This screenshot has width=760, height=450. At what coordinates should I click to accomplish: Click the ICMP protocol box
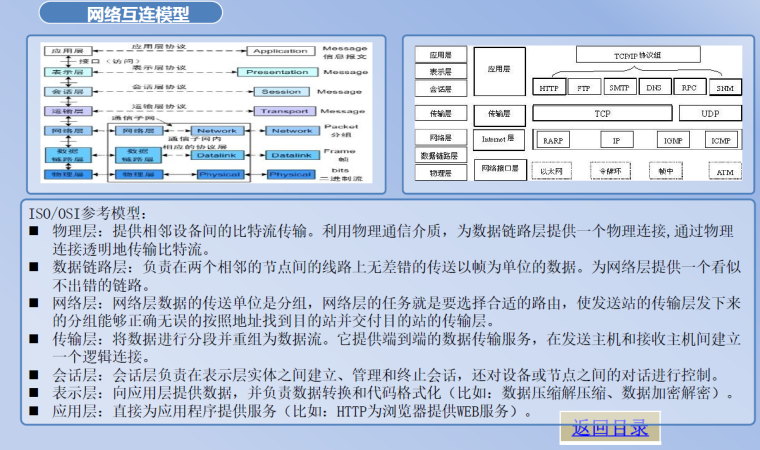(719, 141)
